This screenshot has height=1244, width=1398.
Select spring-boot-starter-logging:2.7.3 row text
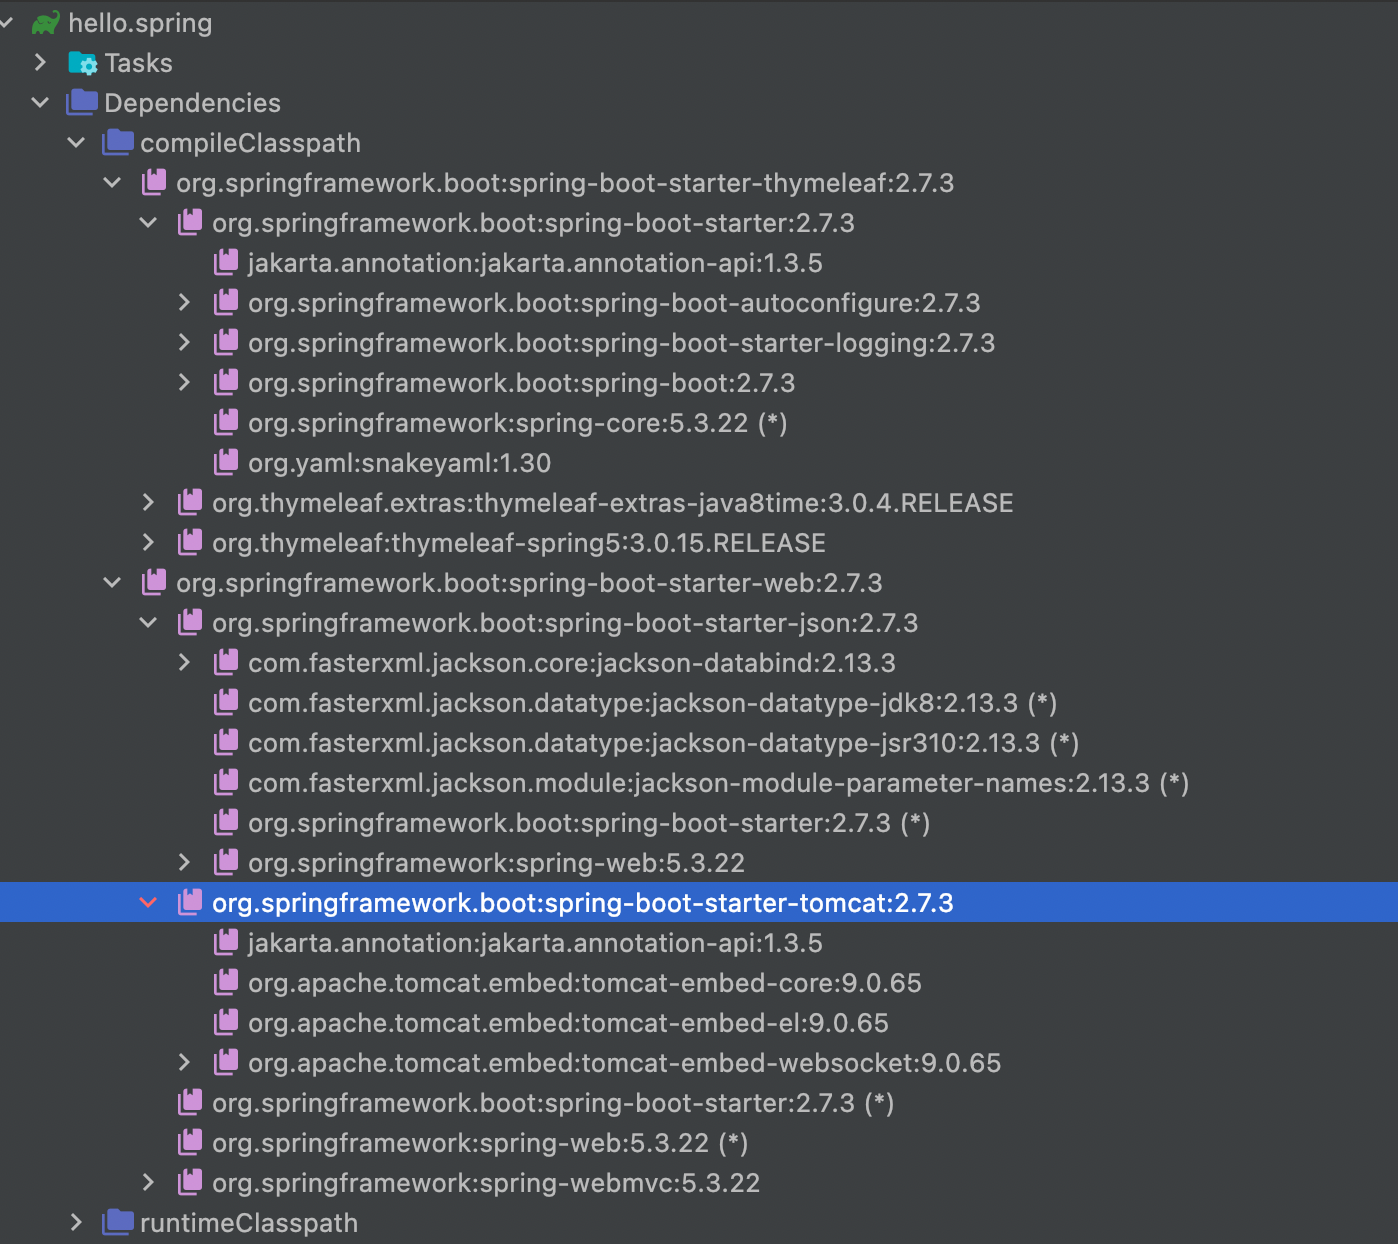click(x=622, y=343)
